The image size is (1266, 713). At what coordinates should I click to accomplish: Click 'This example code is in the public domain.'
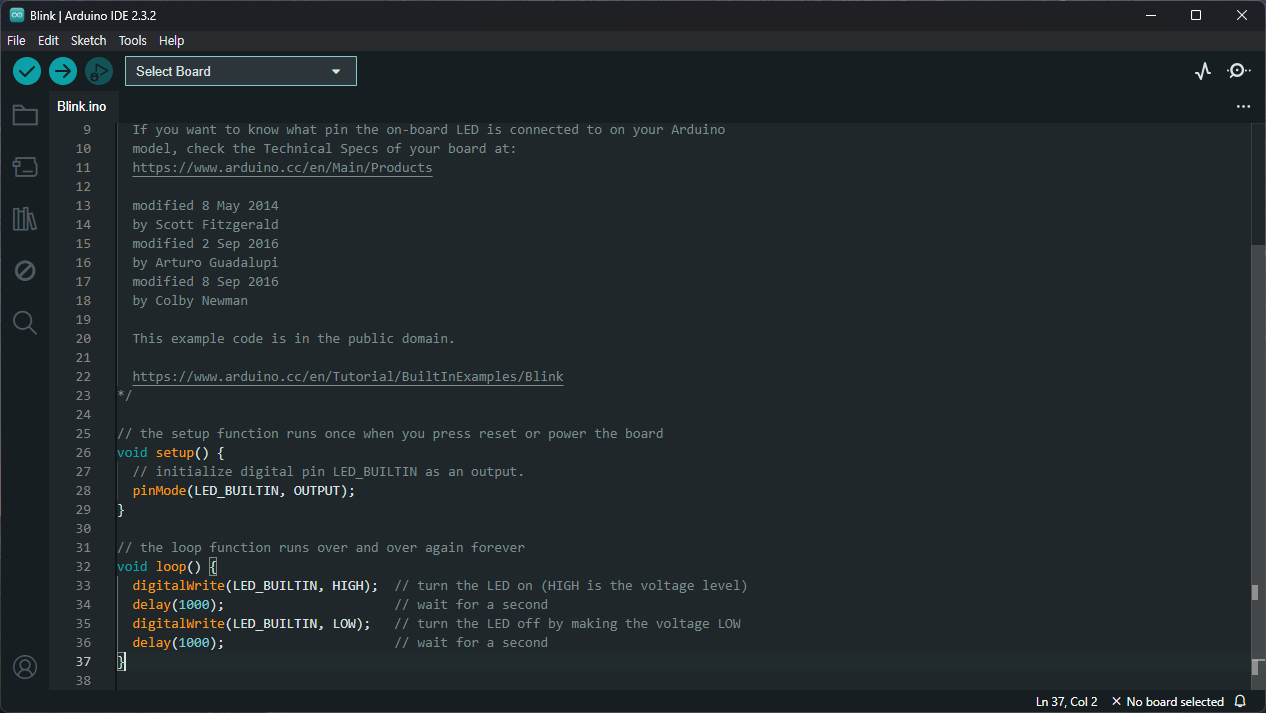click(294, 339)
